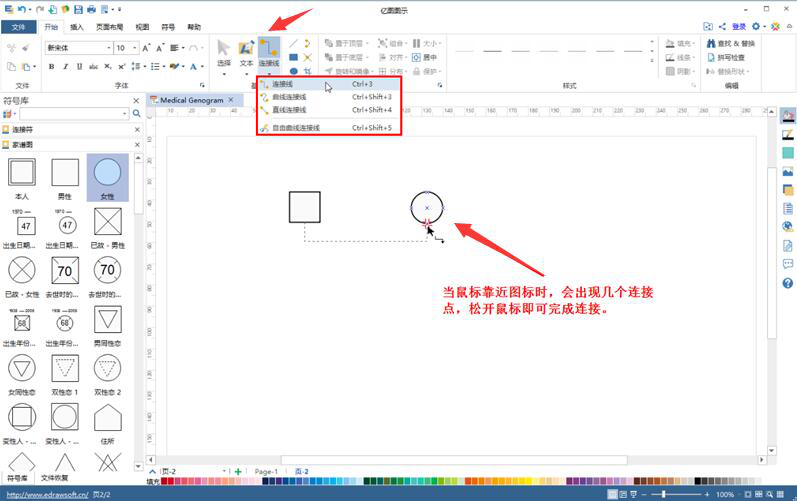The height and width of the screenshot is (501, 797).
Task: Decrease font size with smaller A icon
Action: [x=160, y=48]
